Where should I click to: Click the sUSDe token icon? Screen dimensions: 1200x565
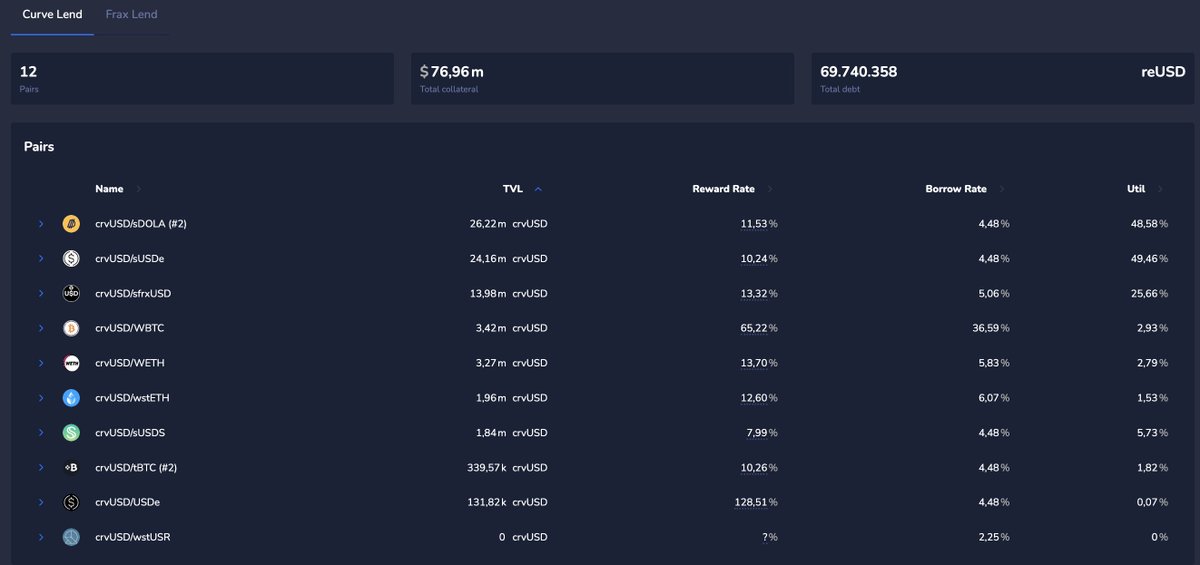pyautogui.click(x=71, y=259)
